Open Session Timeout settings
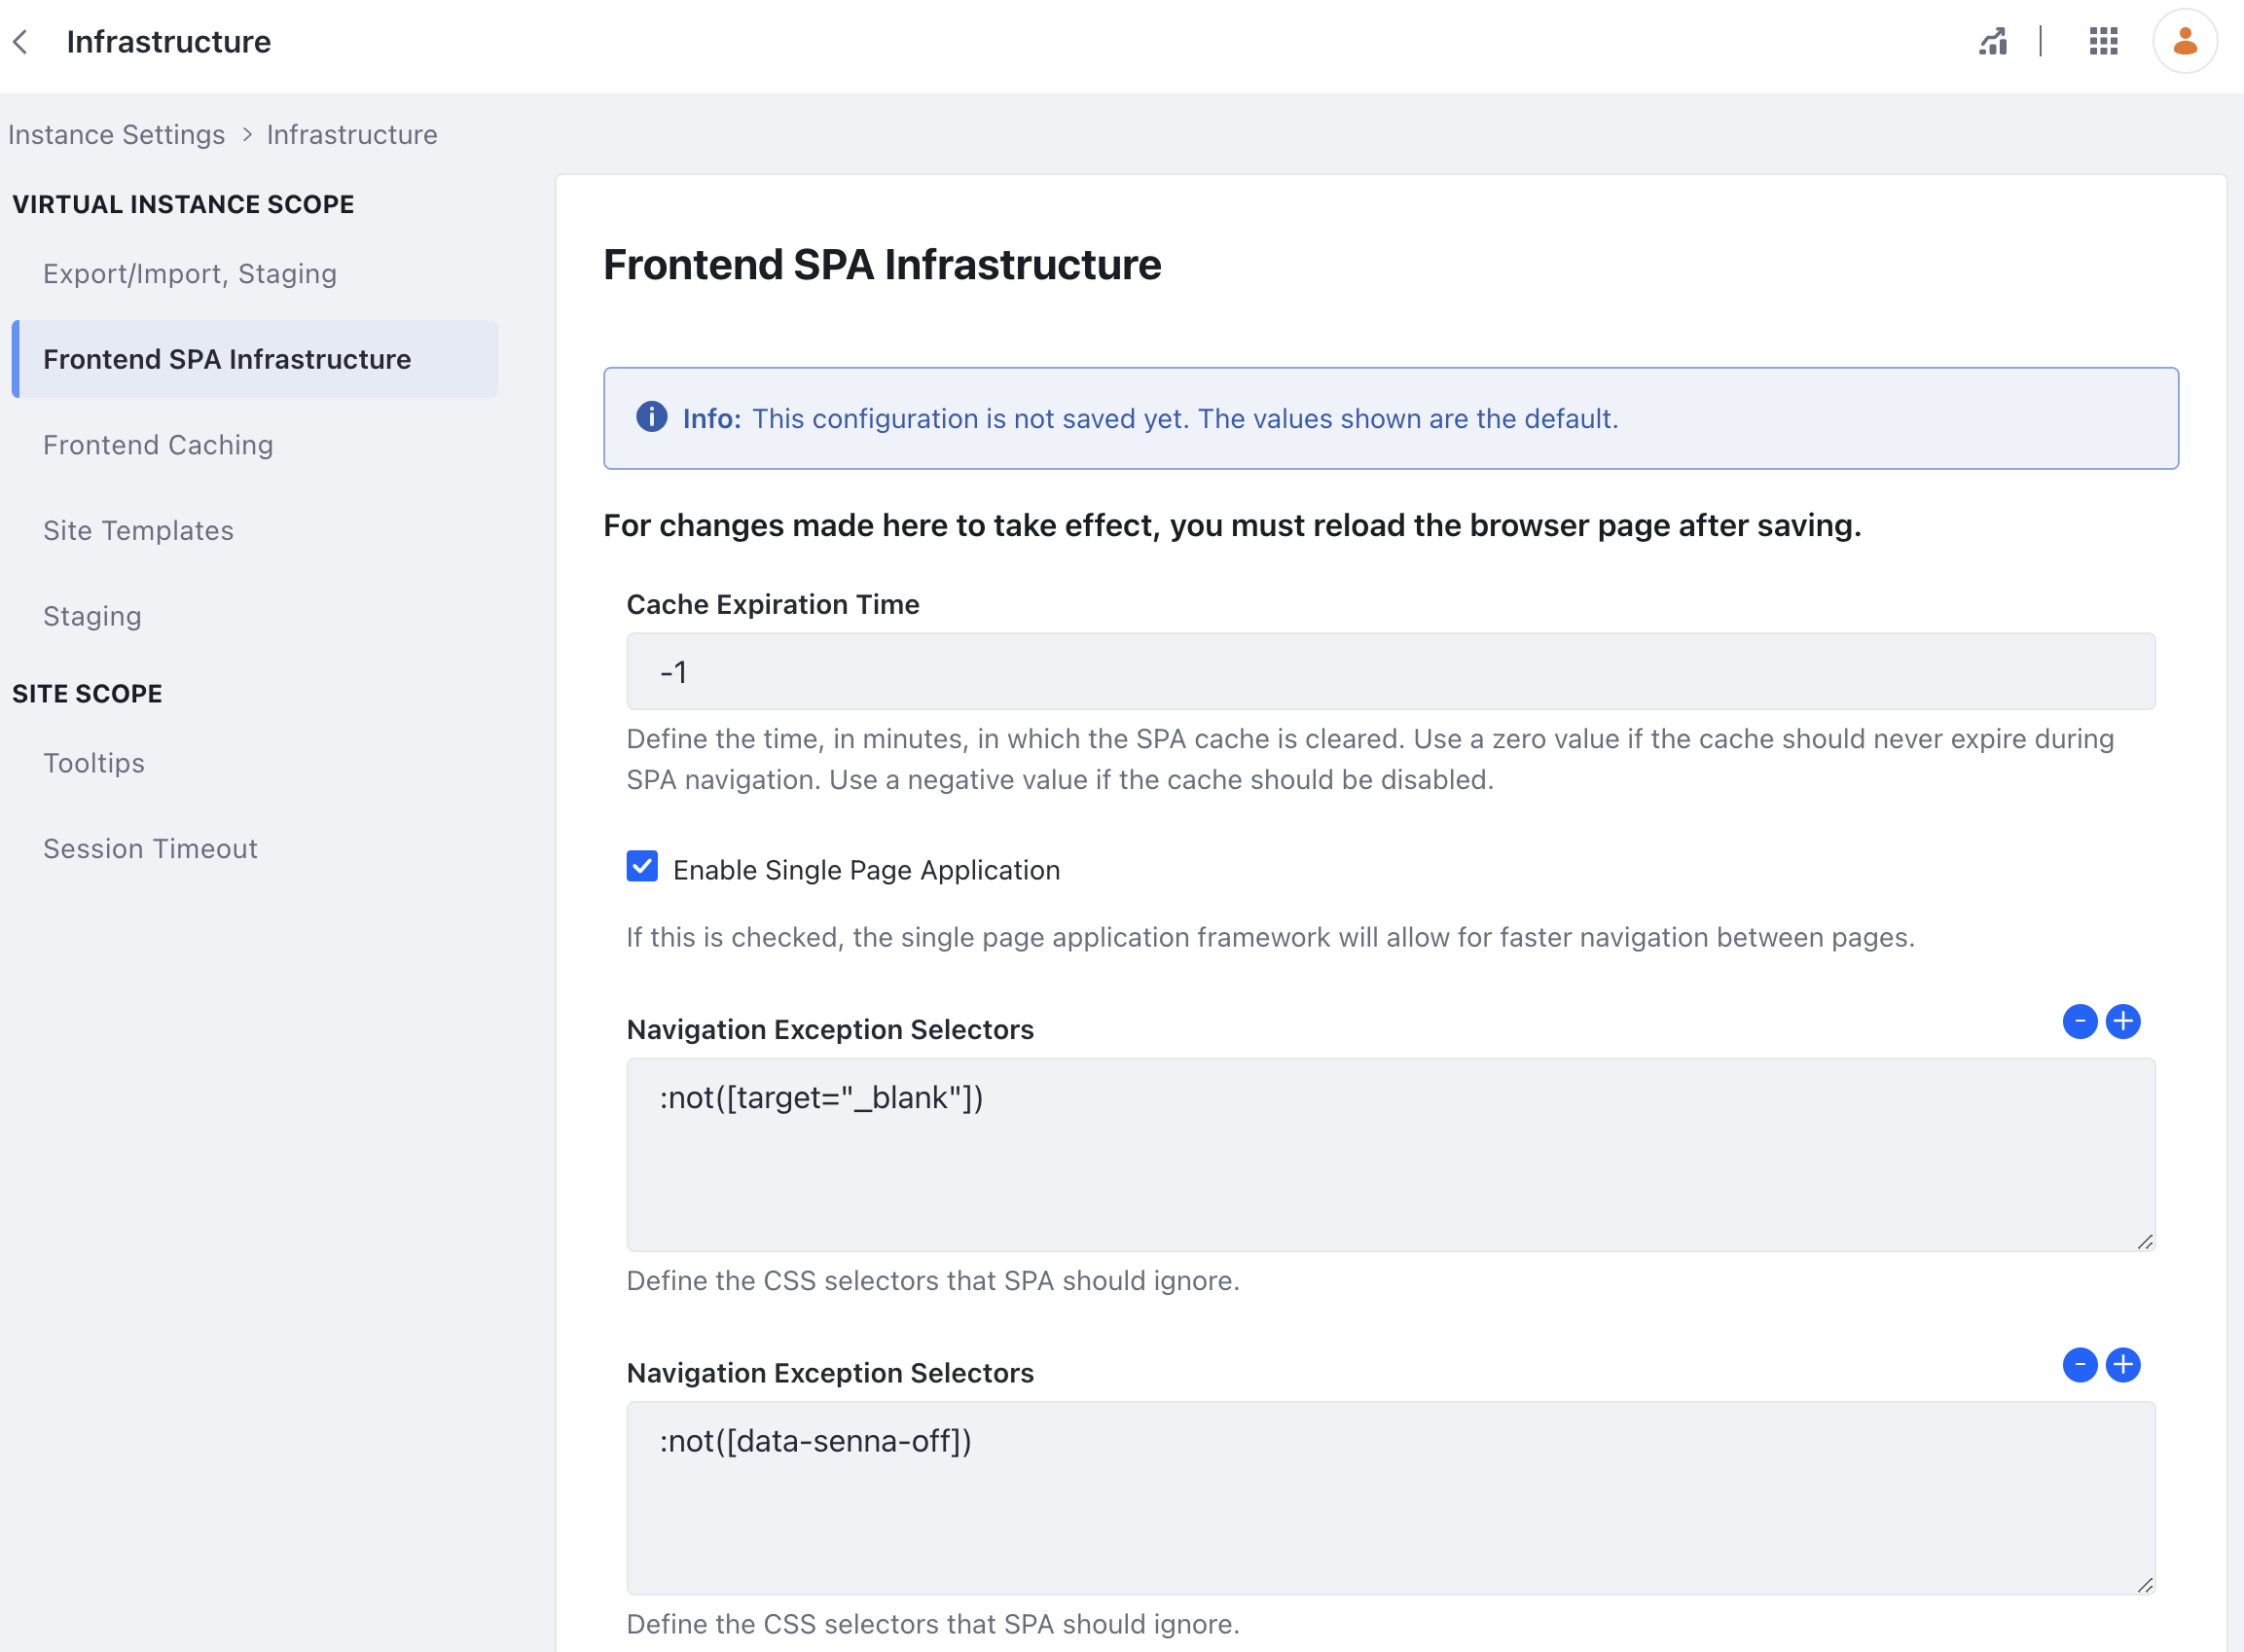 150,849
